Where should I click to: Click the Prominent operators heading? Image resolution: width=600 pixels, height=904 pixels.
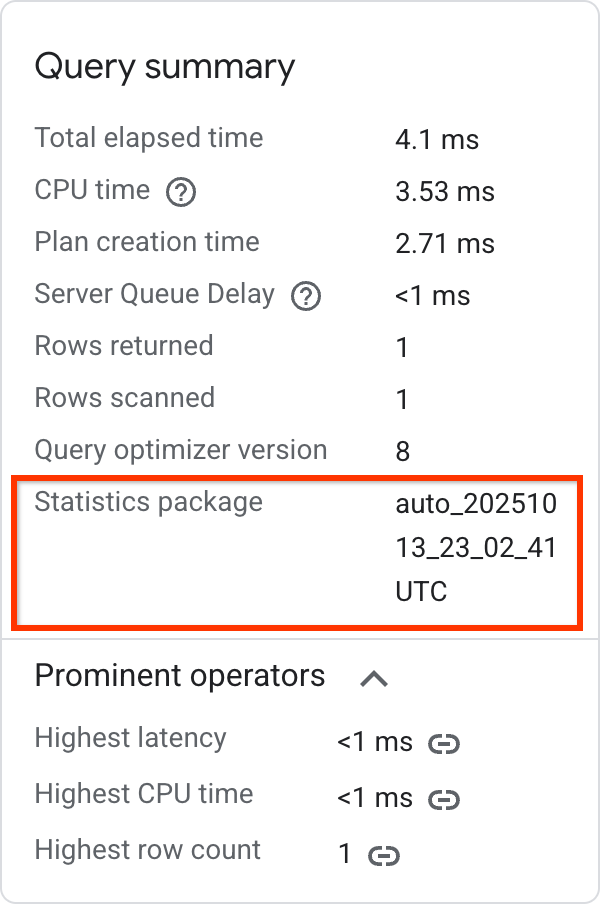coord(180,675)
